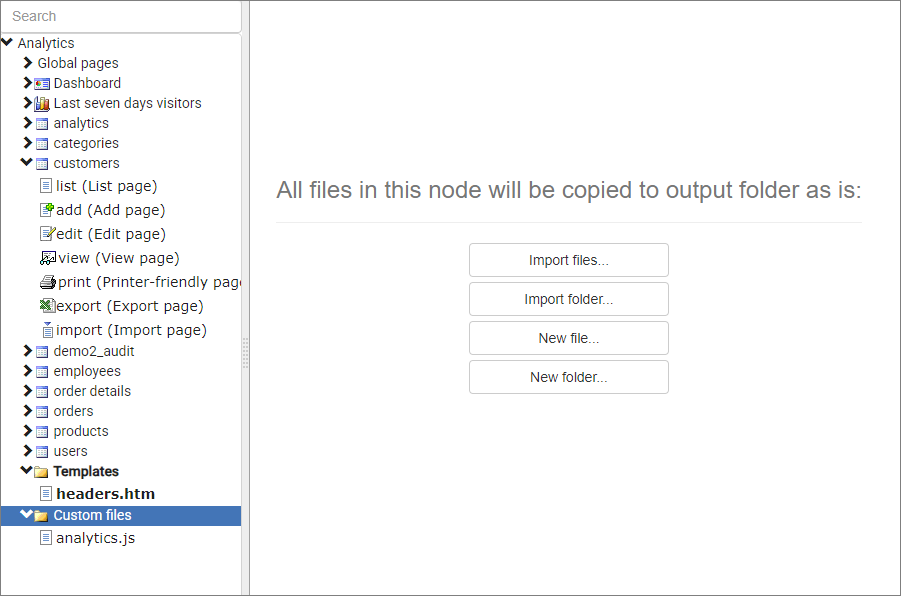This screenshot has height=596, width=901.
Task: Click the Last seven days visitors chart icon
Action: pos(42,103)
